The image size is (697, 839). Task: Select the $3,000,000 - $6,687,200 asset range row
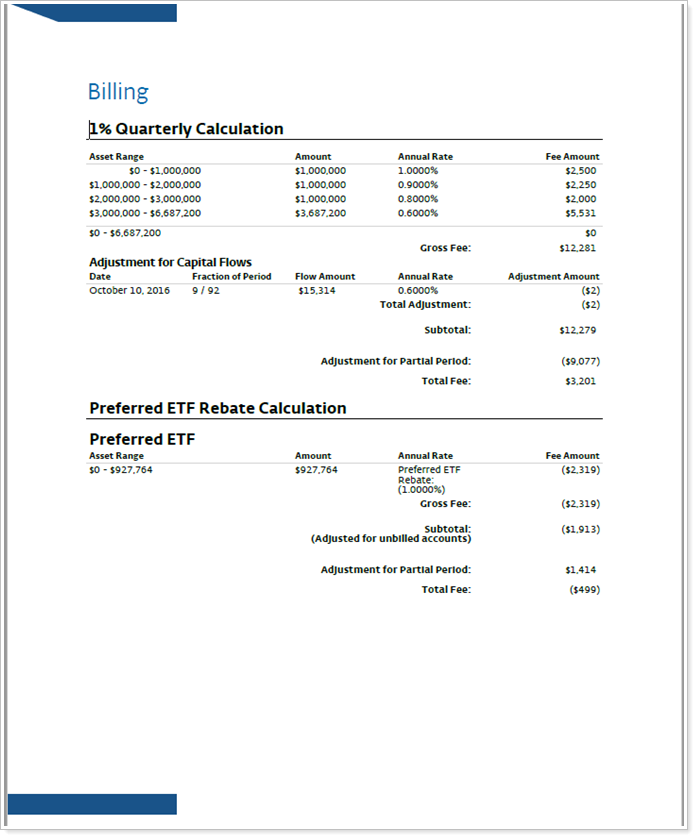(x=145, y=213)
